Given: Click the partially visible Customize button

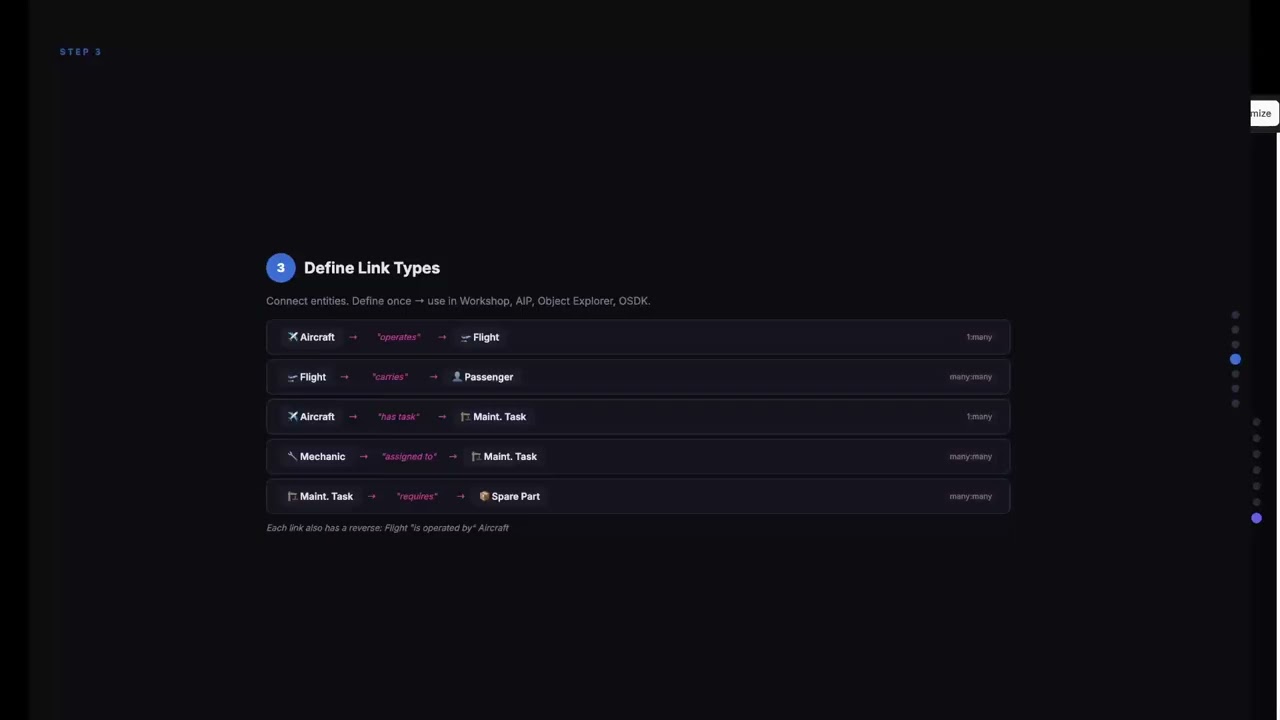Looking at the screenshot, I should (x=1261, y=113).
